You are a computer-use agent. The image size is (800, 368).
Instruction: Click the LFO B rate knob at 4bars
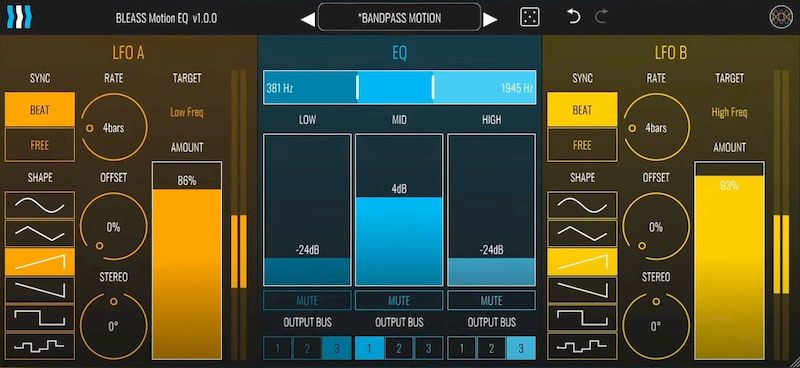[656, 128]
